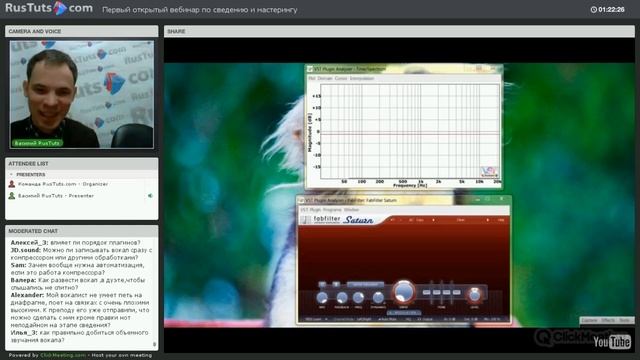Click the Copy button in Saturn's top bar

(420, 220)
